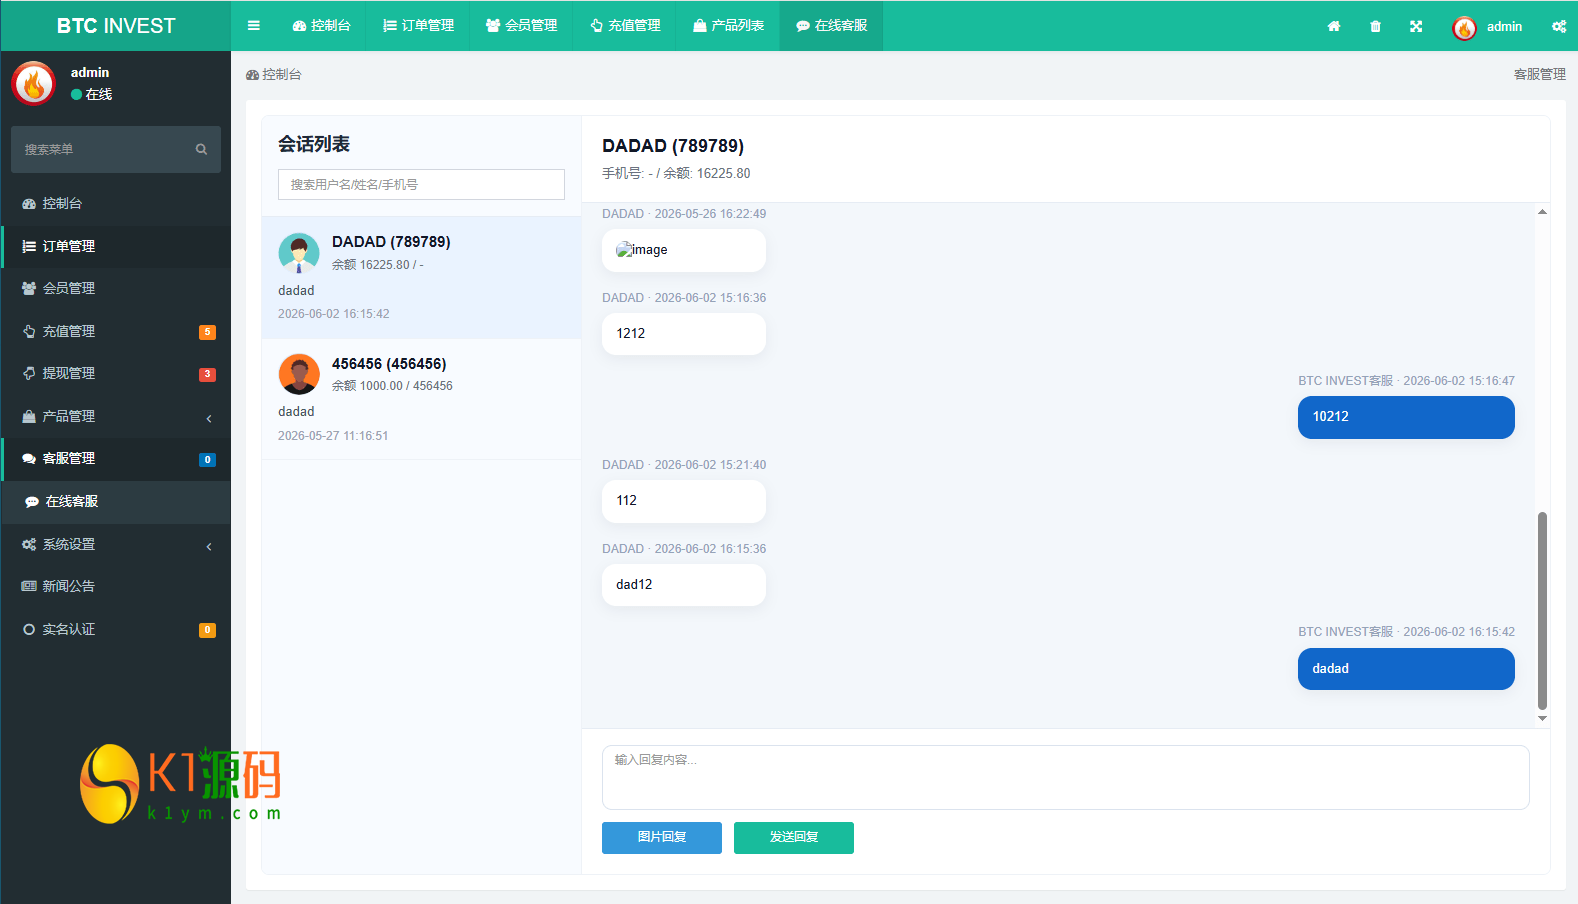Collapse the 客服管理 sidebar menu
This screenshot has width=1578, height=904.
point(116,458)
